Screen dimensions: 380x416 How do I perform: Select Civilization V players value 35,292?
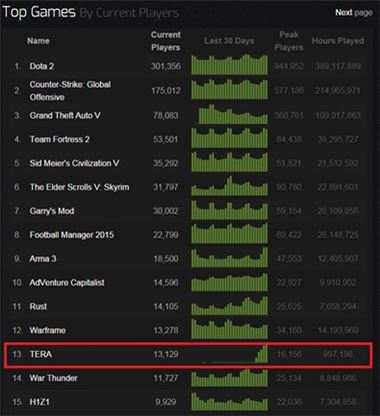pyautogui.click(x=166, y=163)
